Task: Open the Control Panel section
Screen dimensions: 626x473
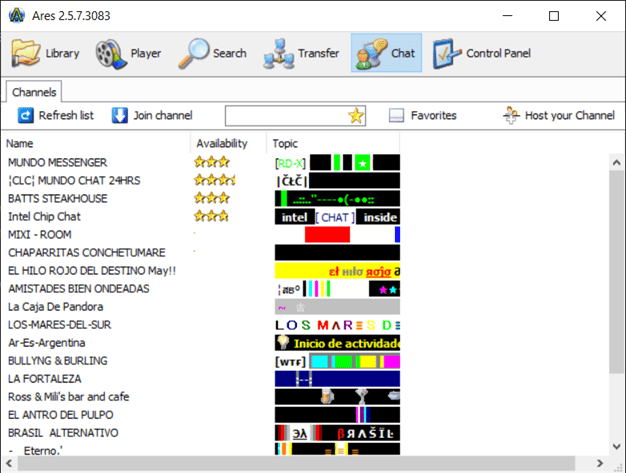Action: [x=481, y=53]
